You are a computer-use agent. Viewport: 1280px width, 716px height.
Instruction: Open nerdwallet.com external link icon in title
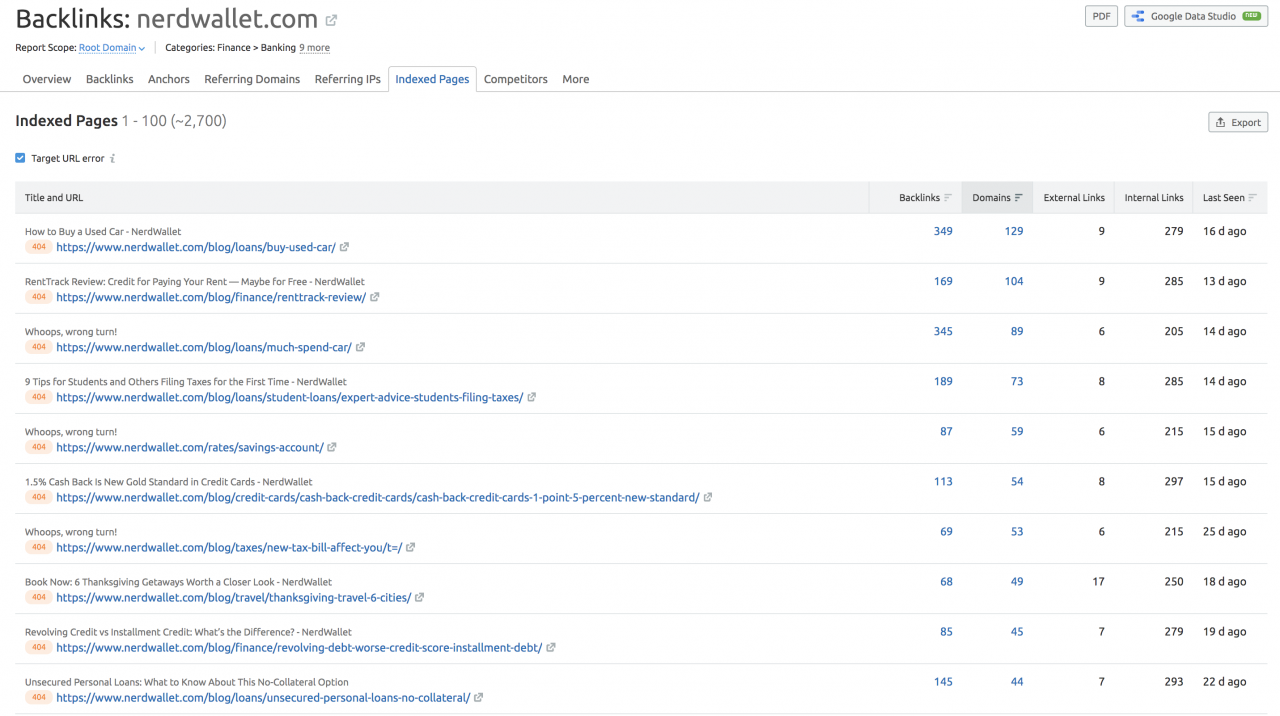pos(332,20)
